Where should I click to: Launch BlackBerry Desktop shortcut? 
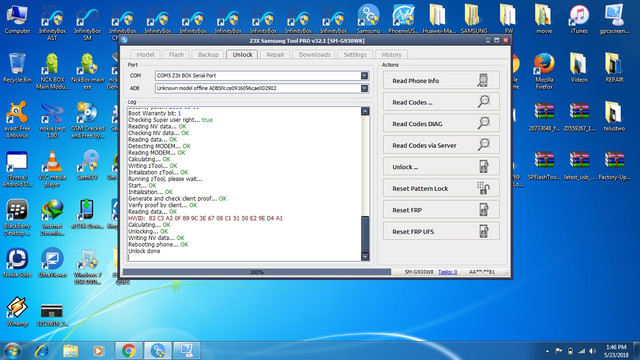point(17,218)
